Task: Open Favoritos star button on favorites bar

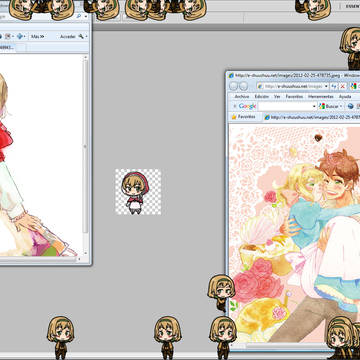Action: [244, 117]
